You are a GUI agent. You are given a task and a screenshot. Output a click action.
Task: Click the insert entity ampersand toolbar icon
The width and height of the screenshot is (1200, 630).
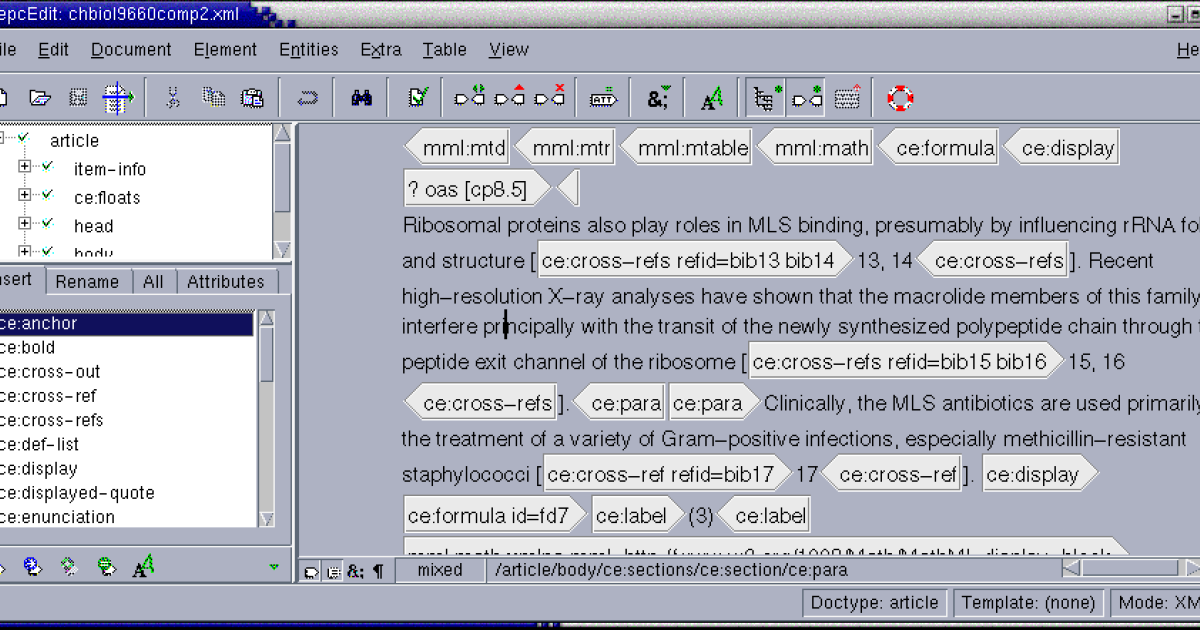[x=658, y=98]
